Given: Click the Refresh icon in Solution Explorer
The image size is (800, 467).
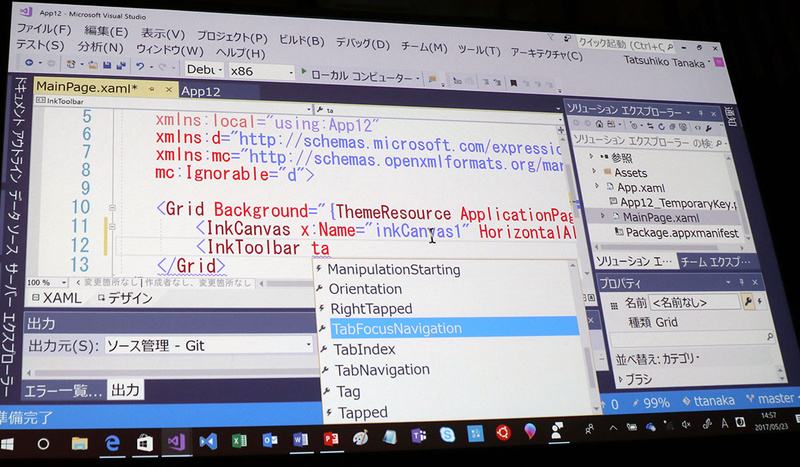Looking at the screenshot, I should click(661, 126).
